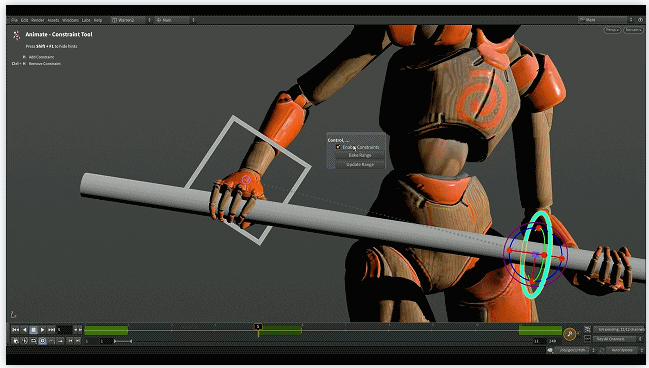Toggle the Enable Constraints checkbox
The height and width of the screenshot is (368, 649).
click(338, 147)
